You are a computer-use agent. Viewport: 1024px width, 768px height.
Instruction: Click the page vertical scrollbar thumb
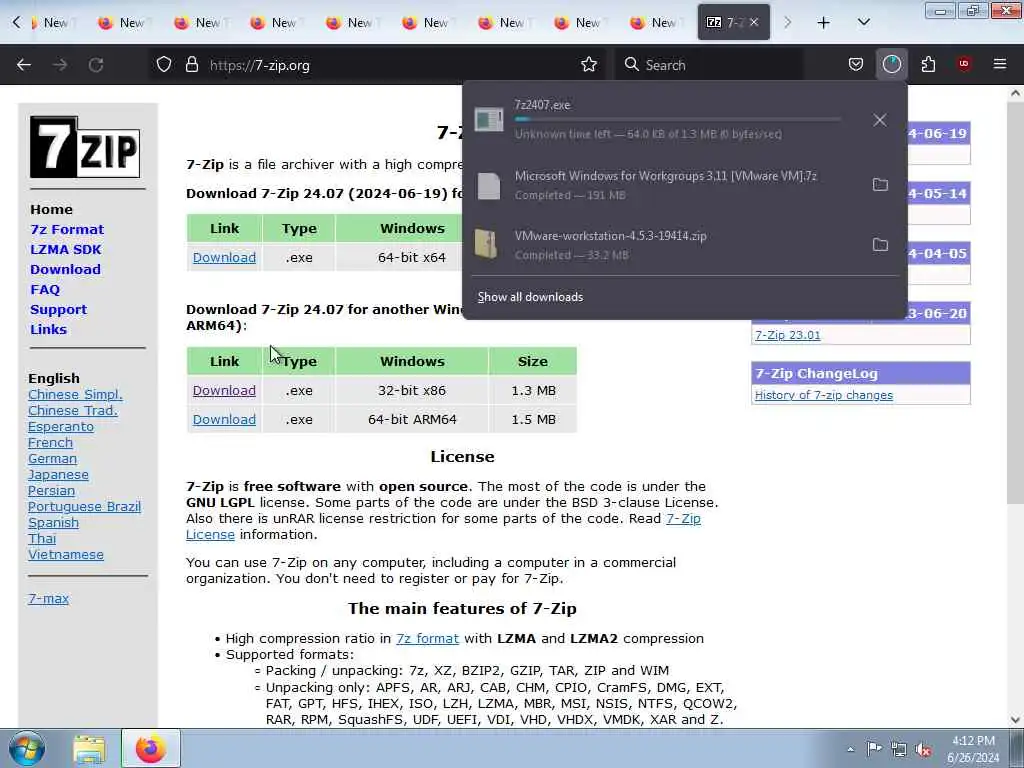[1015, 304]
